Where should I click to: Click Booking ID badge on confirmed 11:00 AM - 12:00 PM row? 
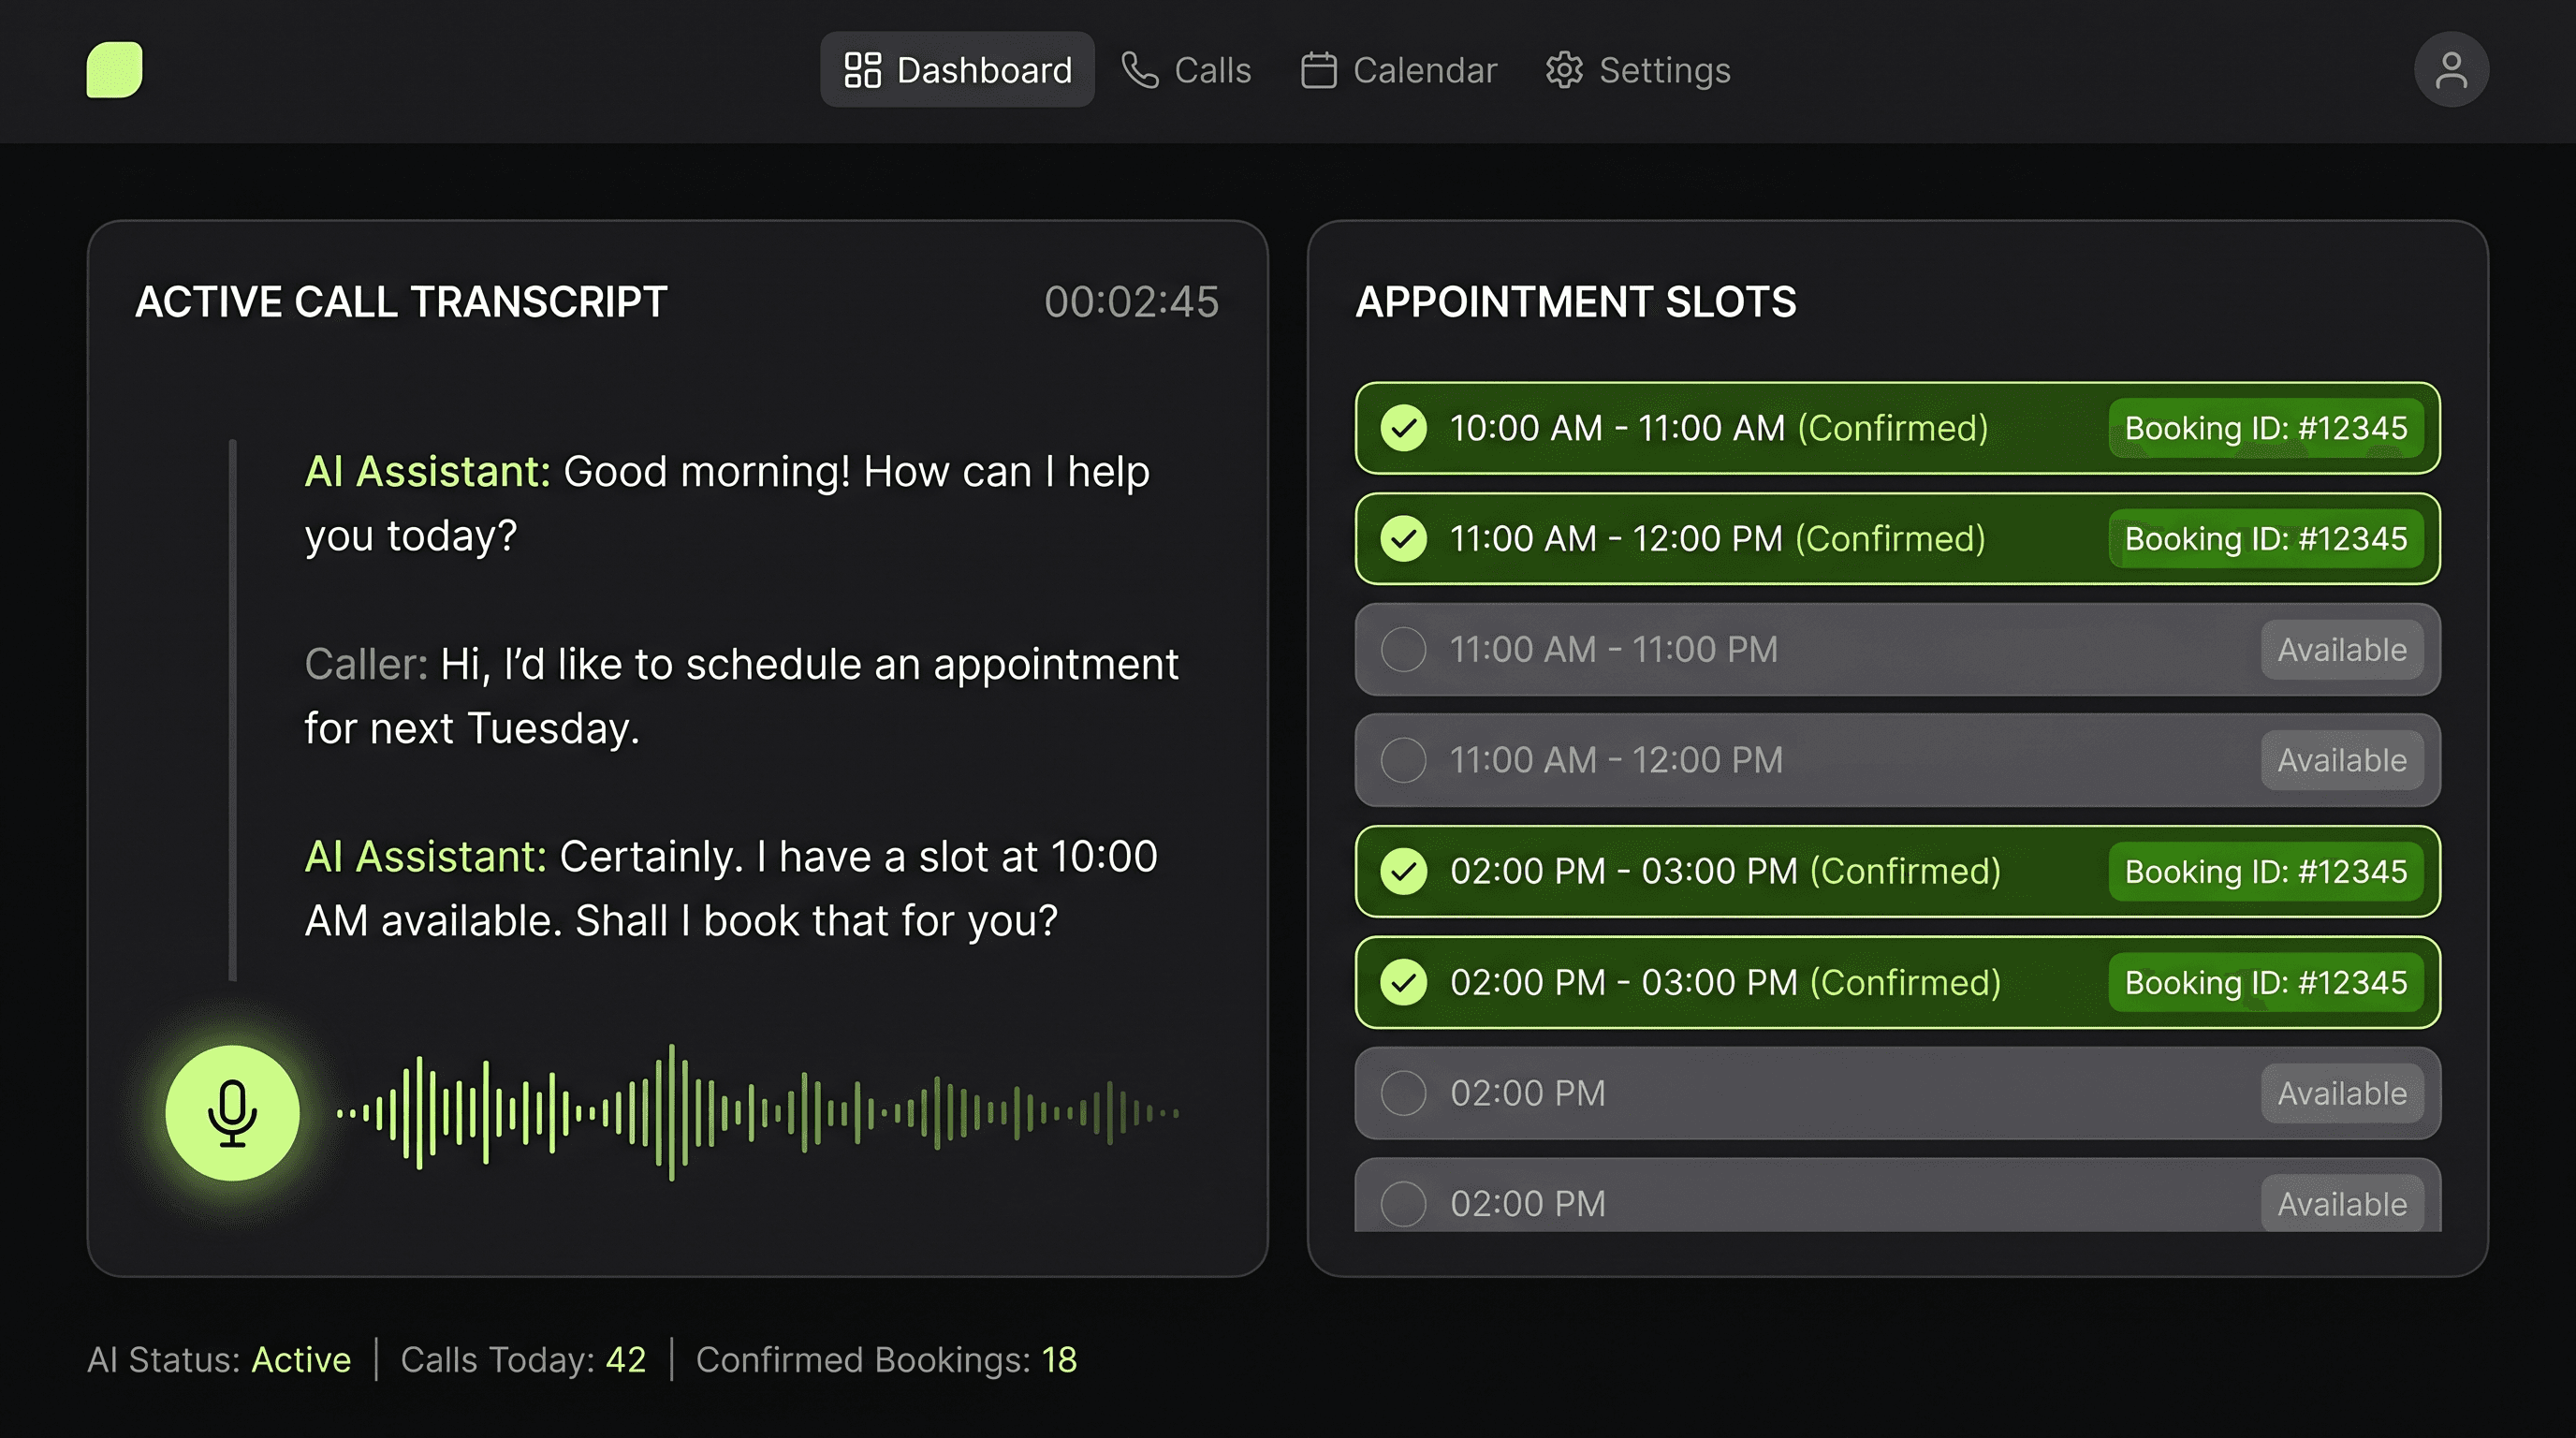2266,539
